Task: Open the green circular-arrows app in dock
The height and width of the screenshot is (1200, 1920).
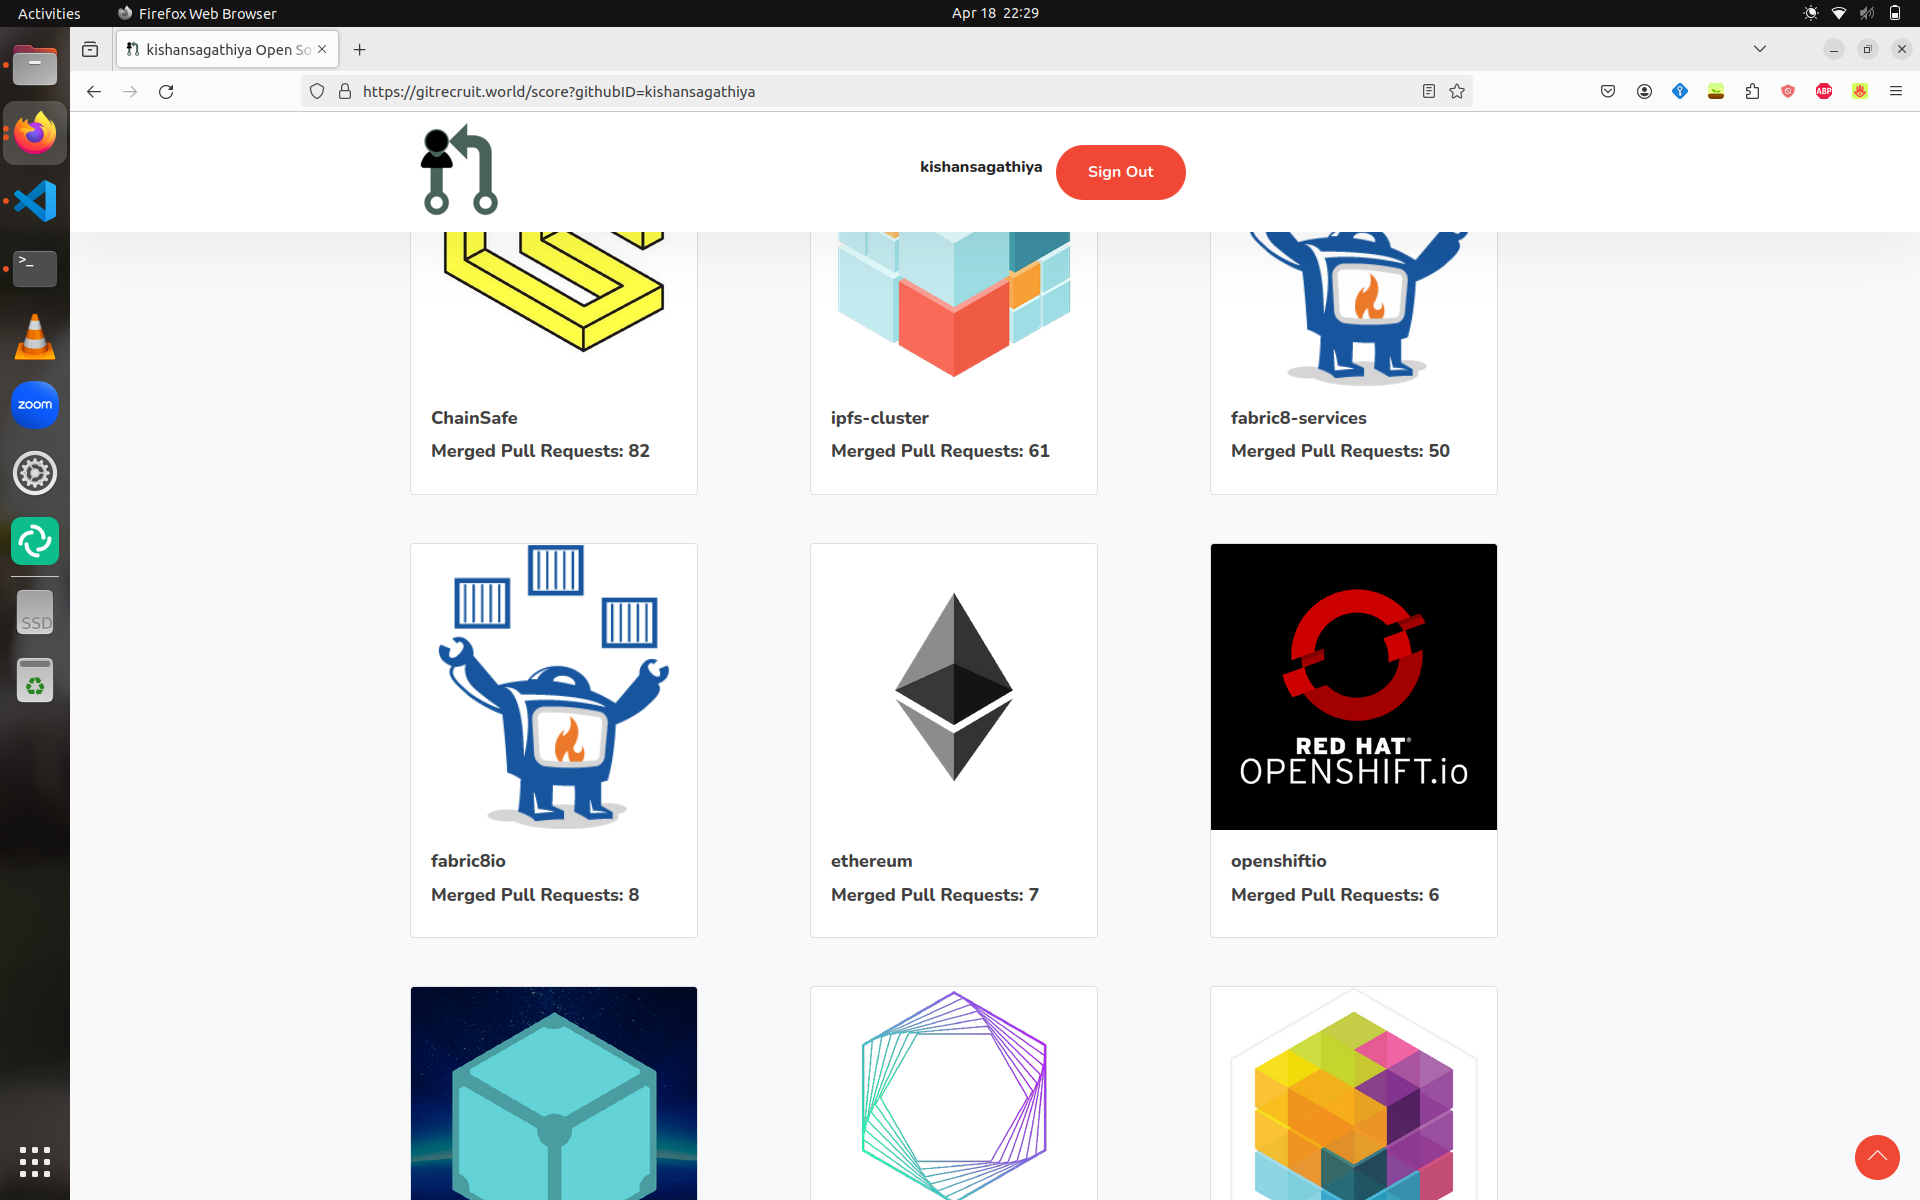Action: 35,541
